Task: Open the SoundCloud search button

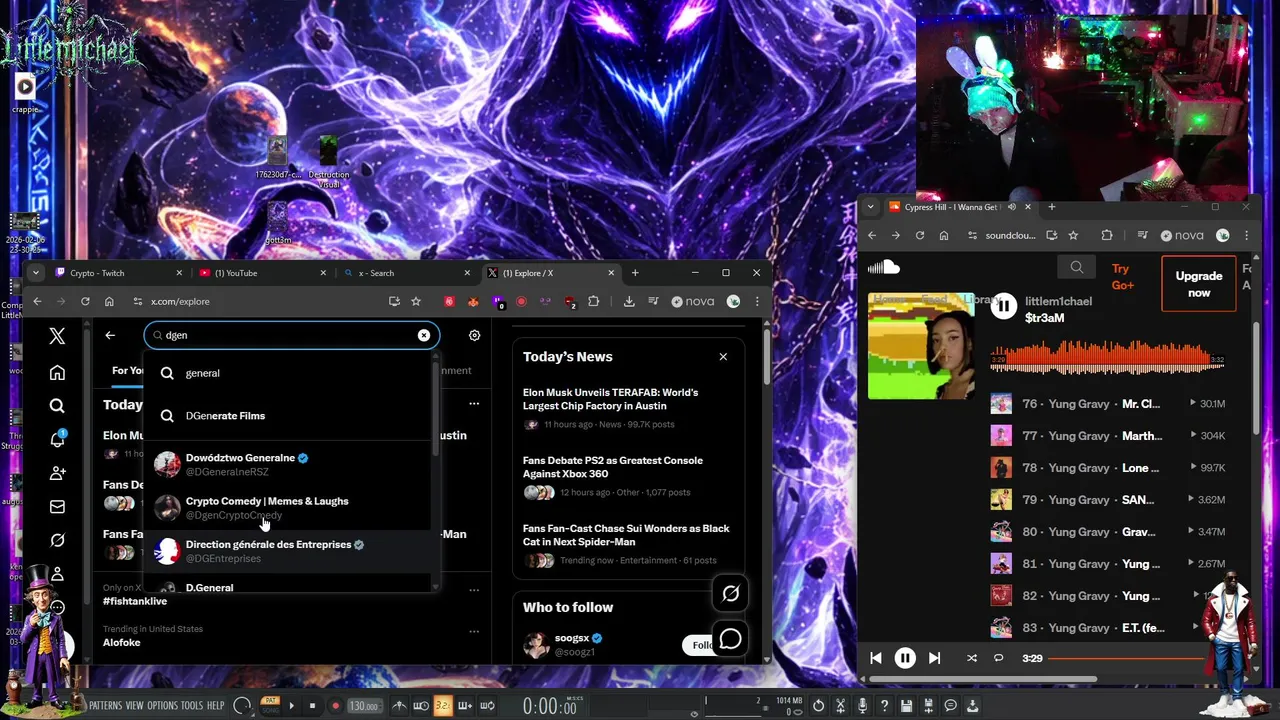Action: coord(1077,267)
